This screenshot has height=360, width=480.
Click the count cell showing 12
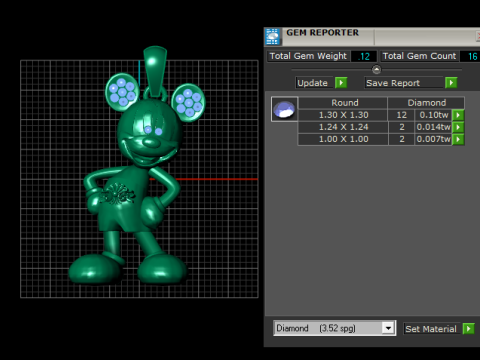pos(401,115)
